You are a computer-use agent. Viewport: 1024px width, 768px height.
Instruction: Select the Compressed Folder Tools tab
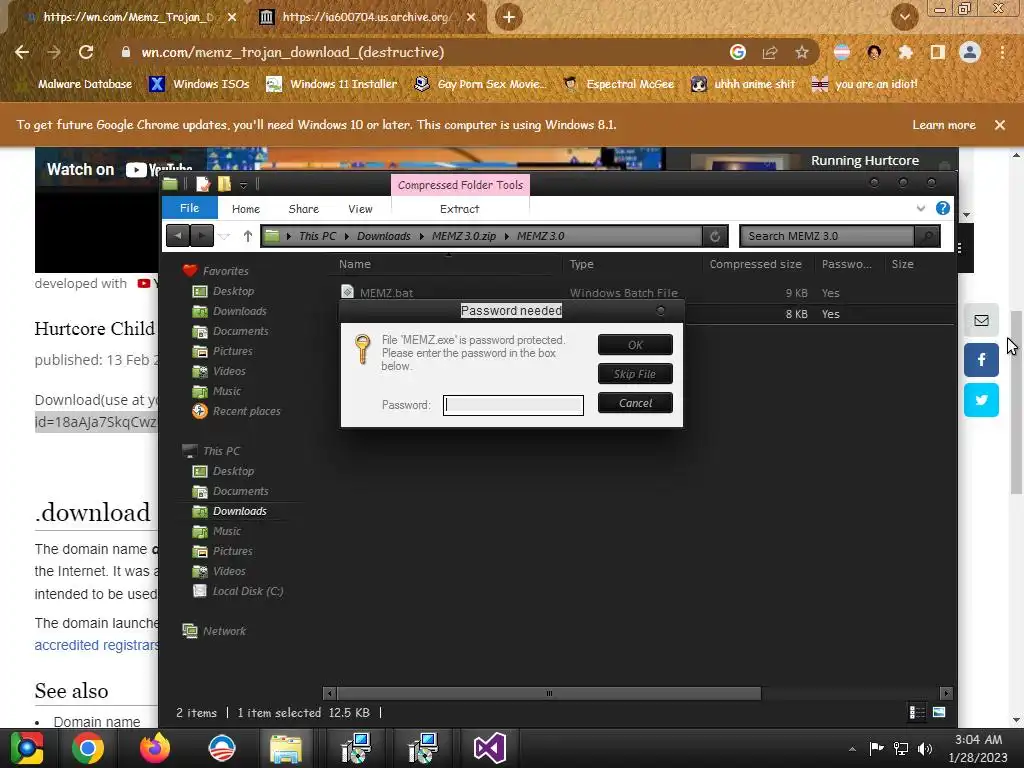[460, 185]
